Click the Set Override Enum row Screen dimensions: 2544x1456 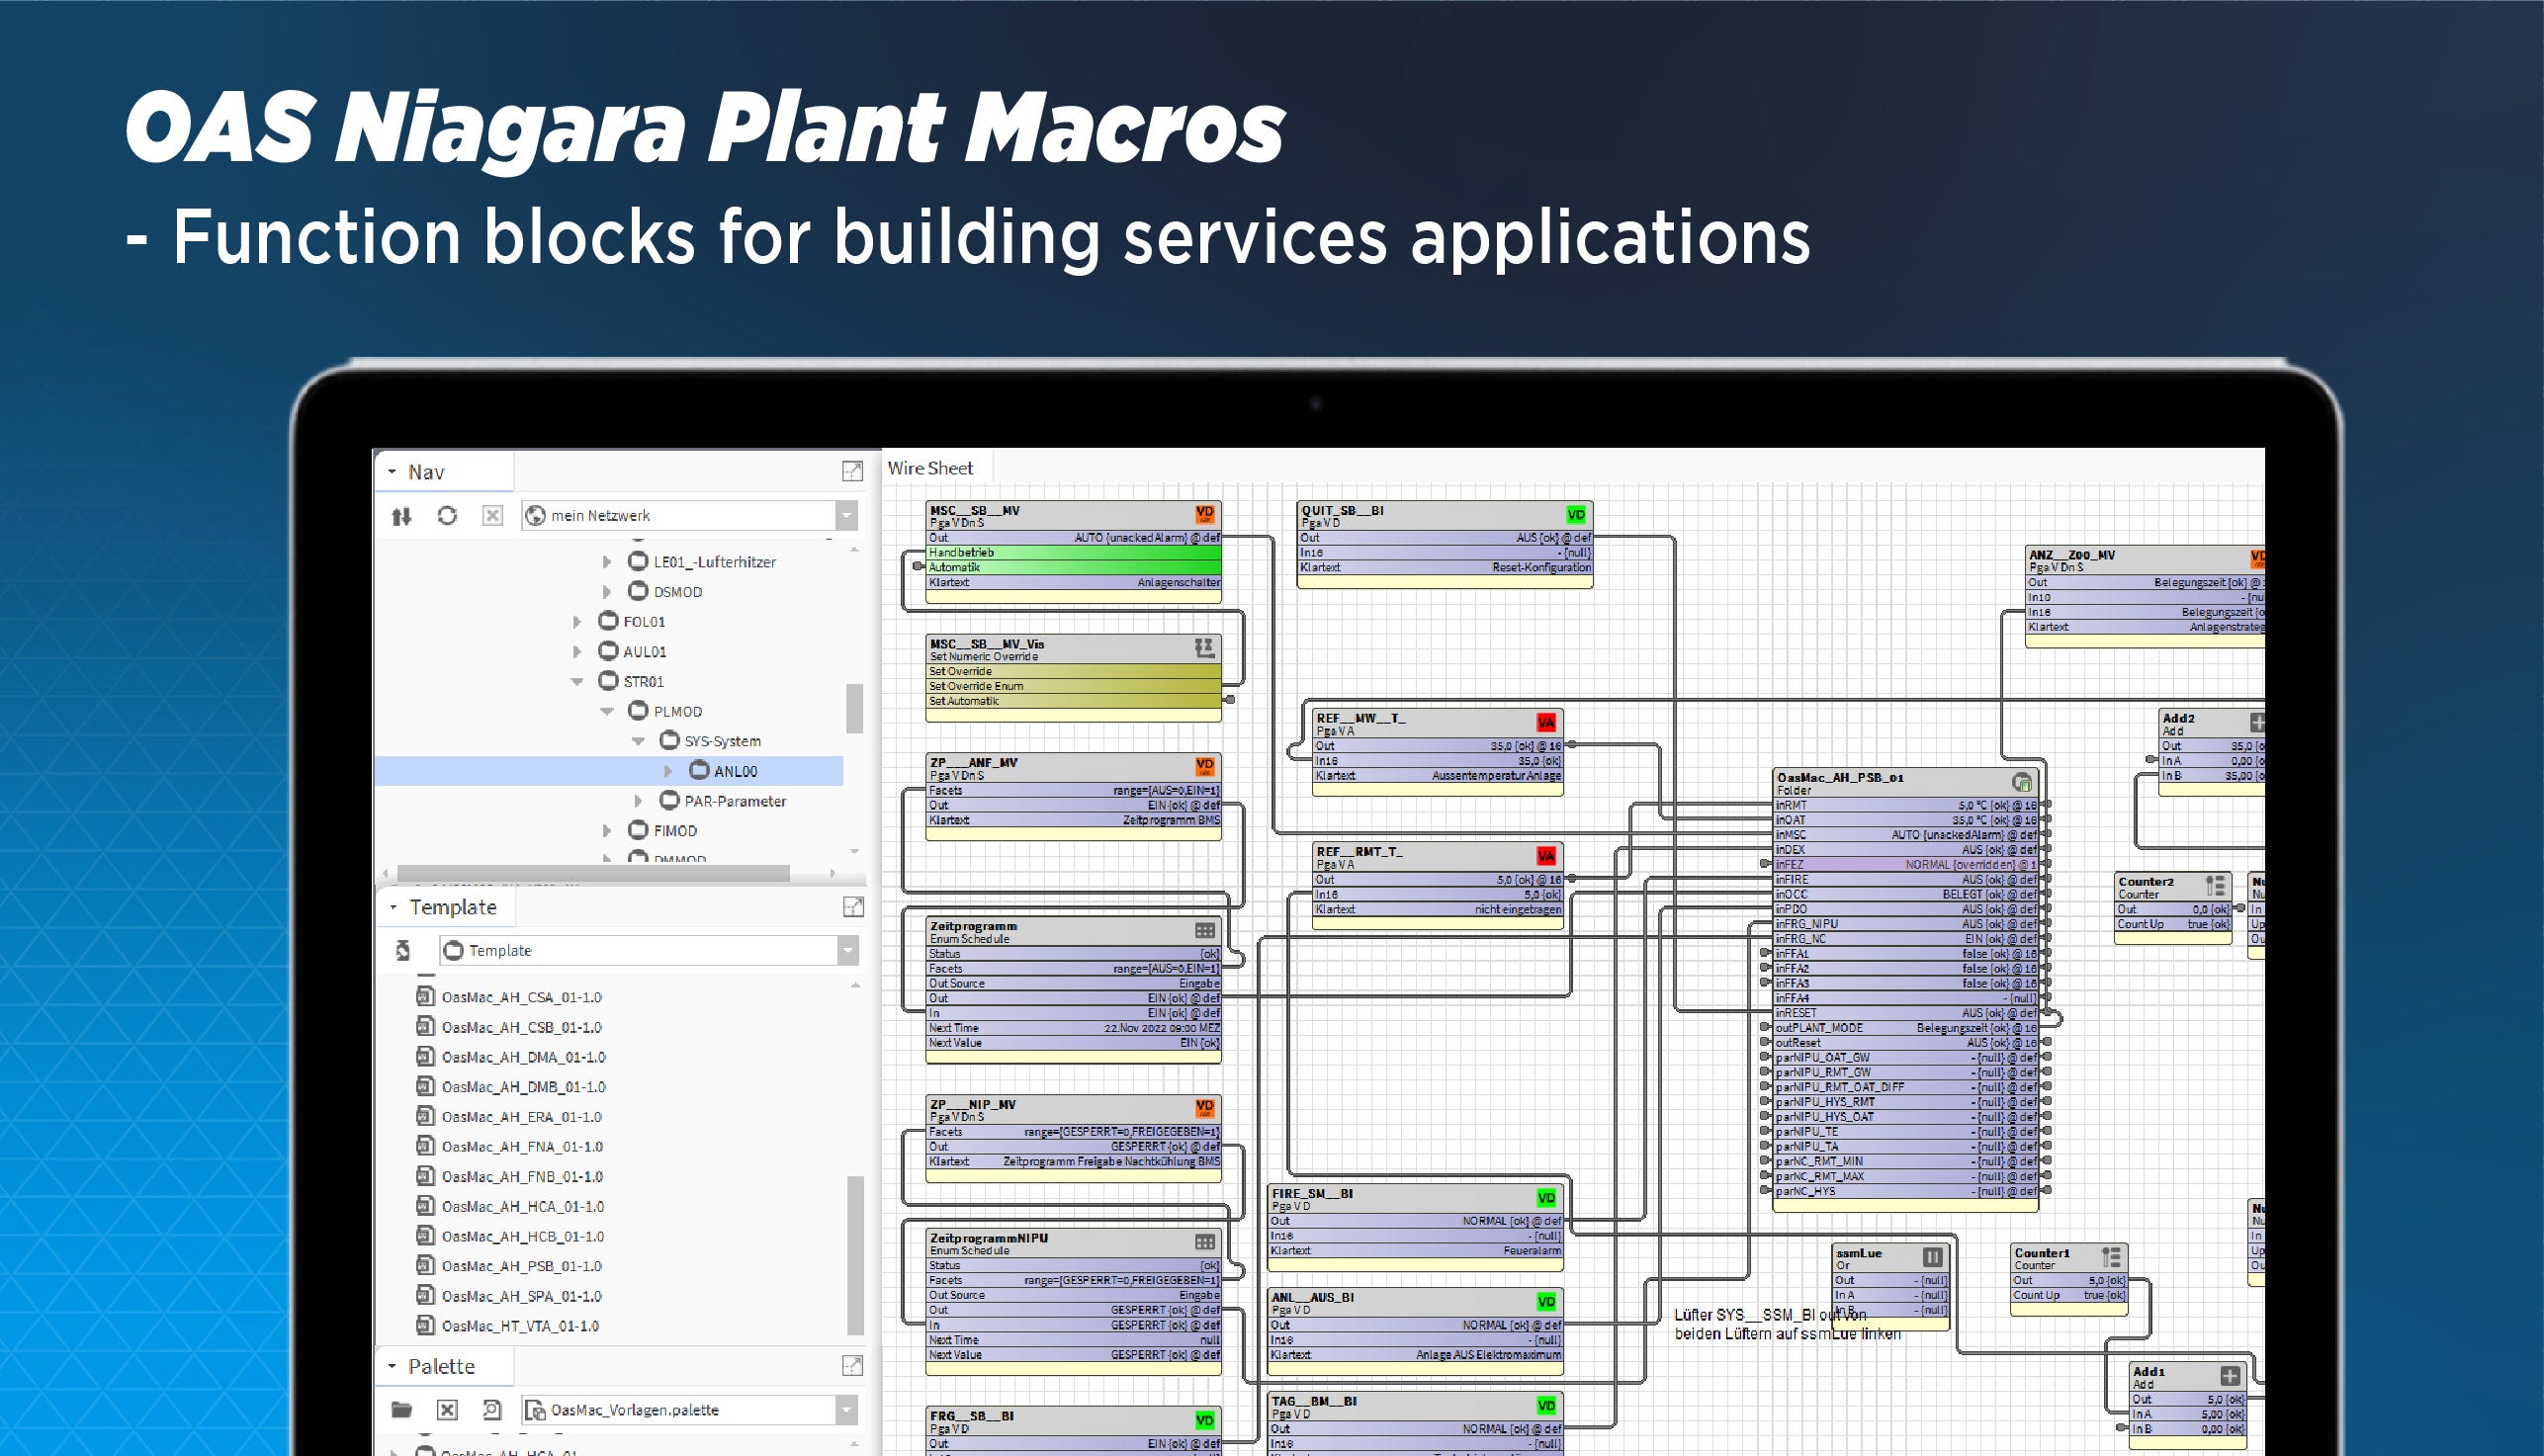tap(1074, 686)
